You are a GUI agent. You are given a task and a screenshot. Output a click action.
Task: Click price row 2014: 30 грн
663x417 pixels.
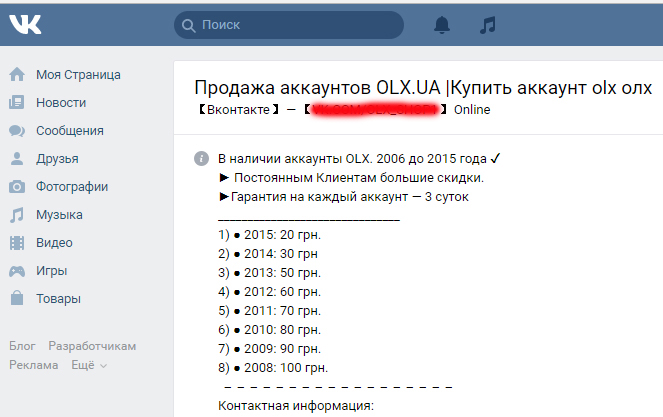click(268, 254)
